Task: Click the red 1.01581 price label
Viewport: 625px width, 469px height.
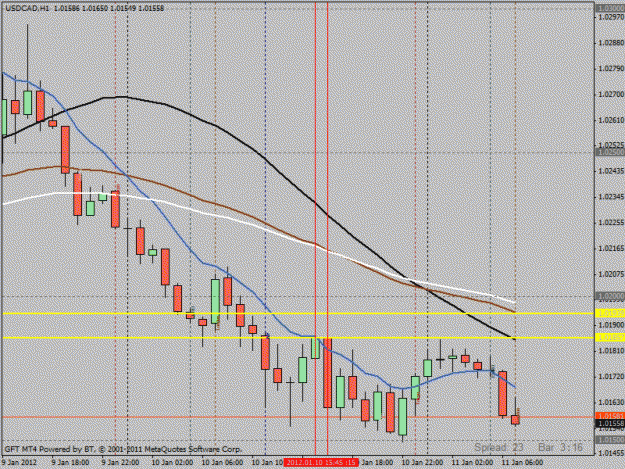Action: coord(610,416)
